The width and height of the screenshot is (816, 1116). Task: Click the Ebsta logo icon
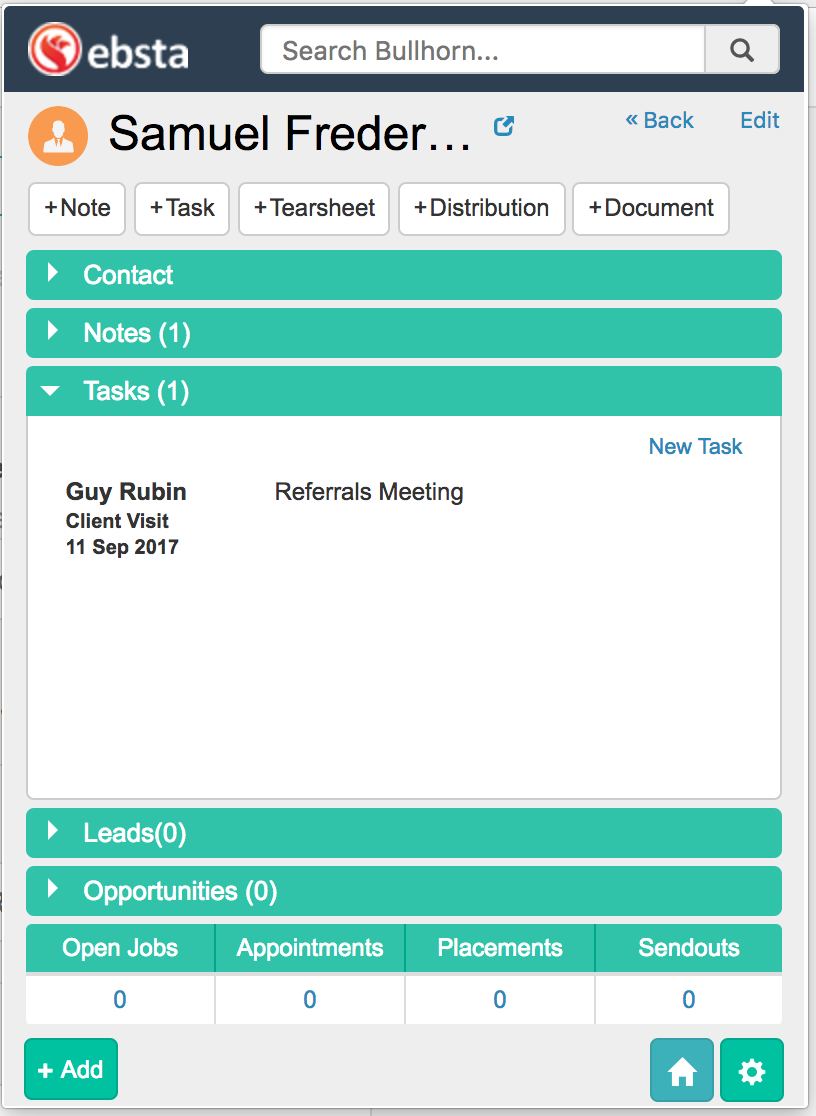(54, 49)
